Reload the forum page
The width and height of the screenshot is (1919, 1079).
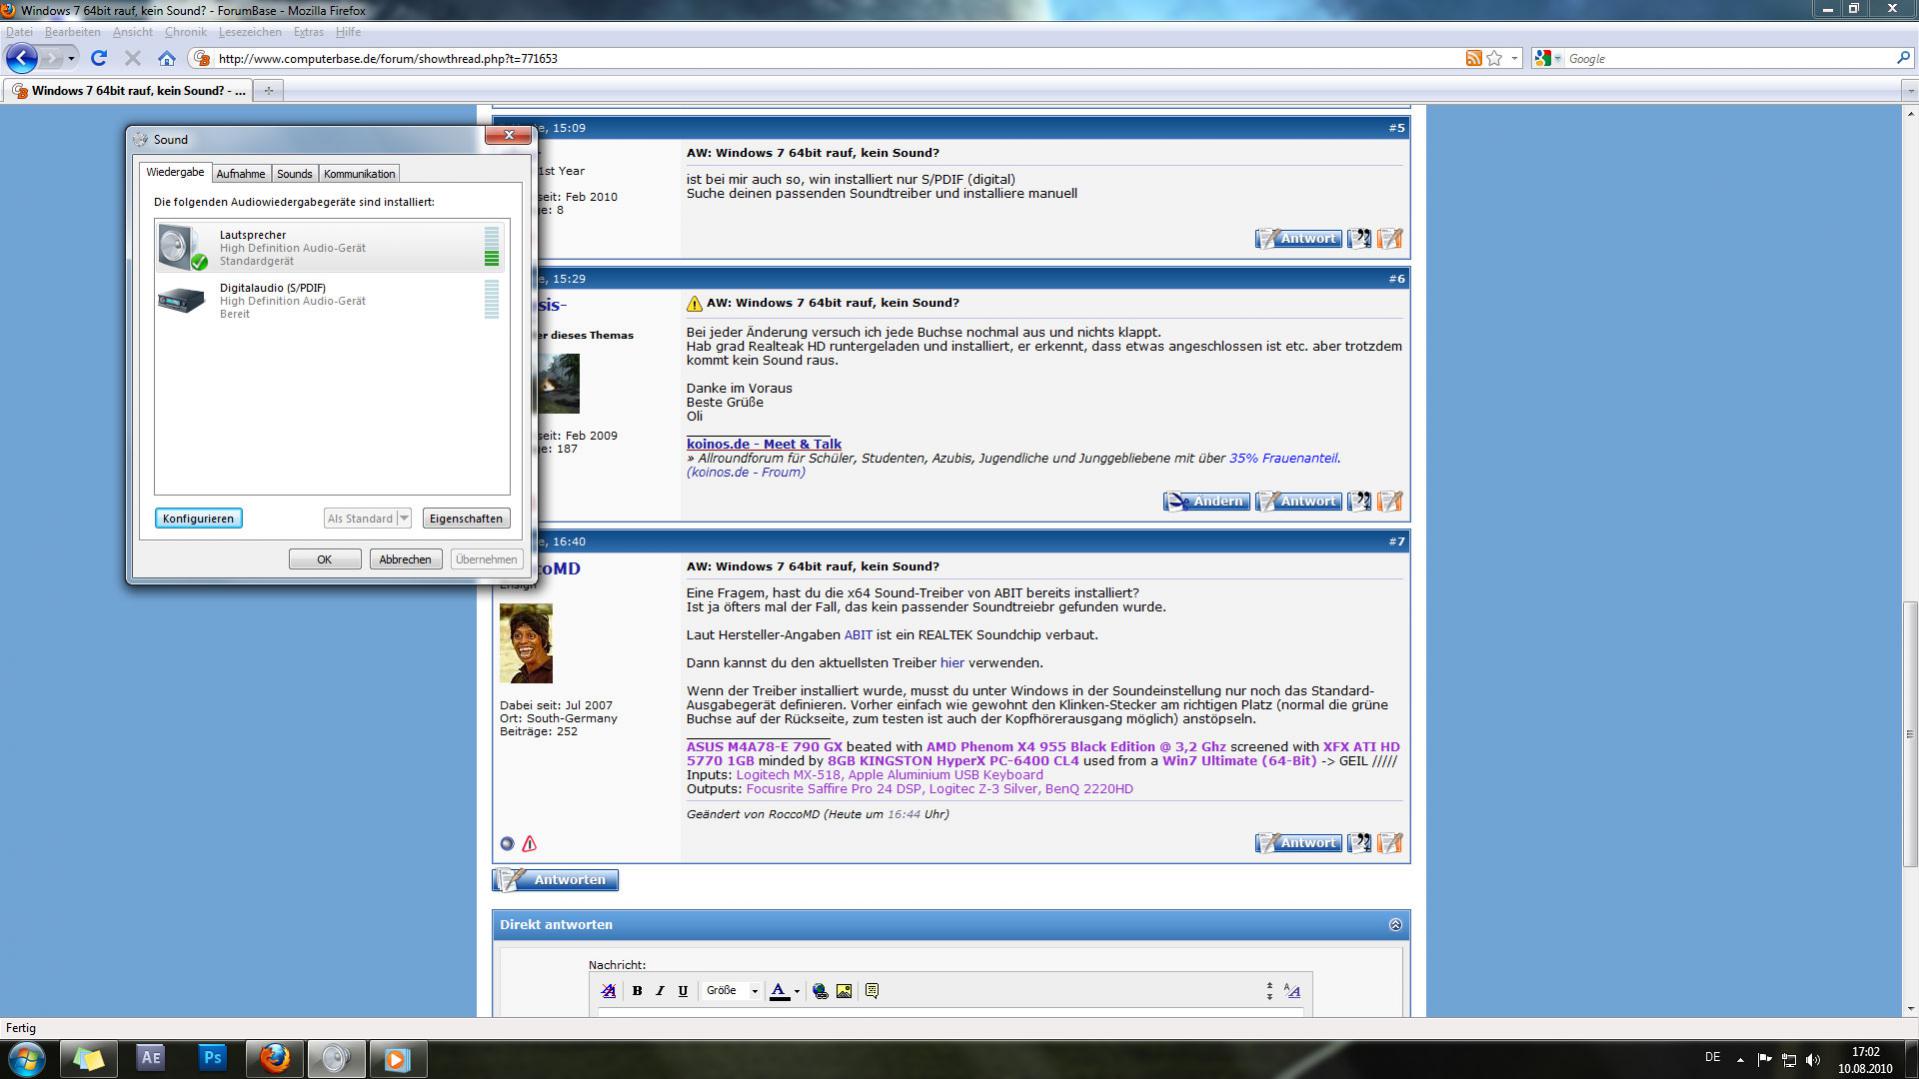coord(98,58)
